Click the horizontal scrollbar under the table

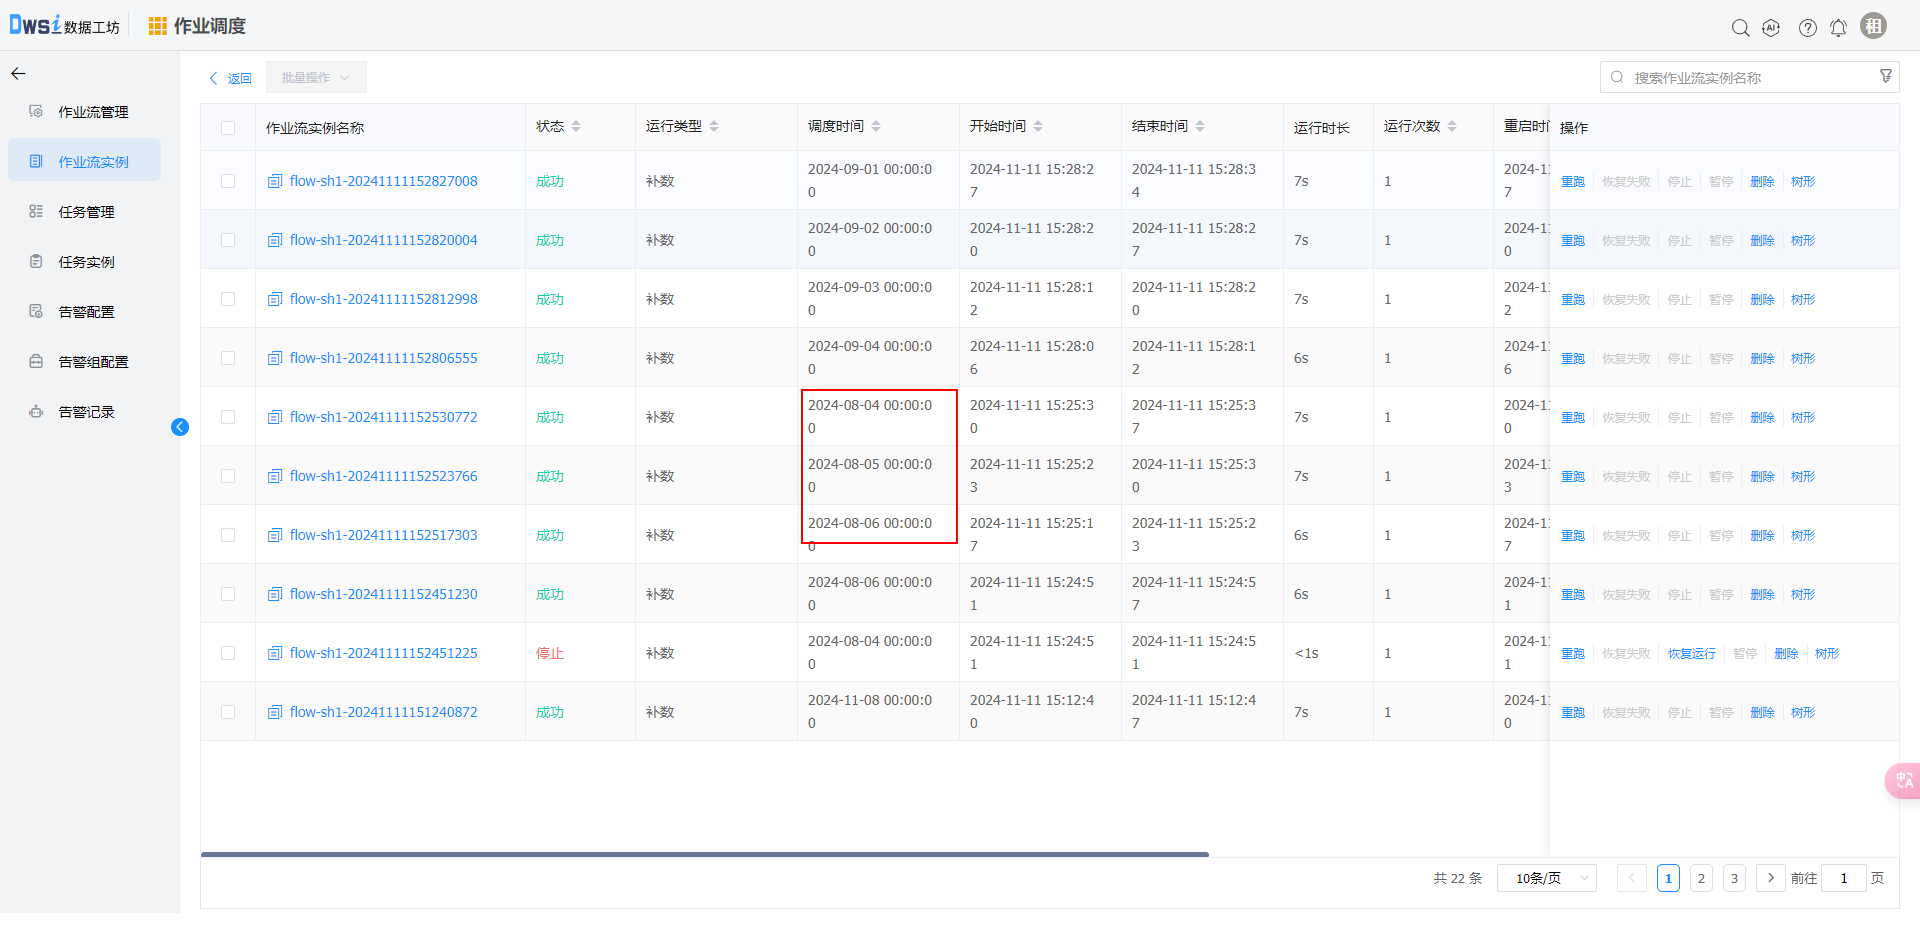coord(704,854)
